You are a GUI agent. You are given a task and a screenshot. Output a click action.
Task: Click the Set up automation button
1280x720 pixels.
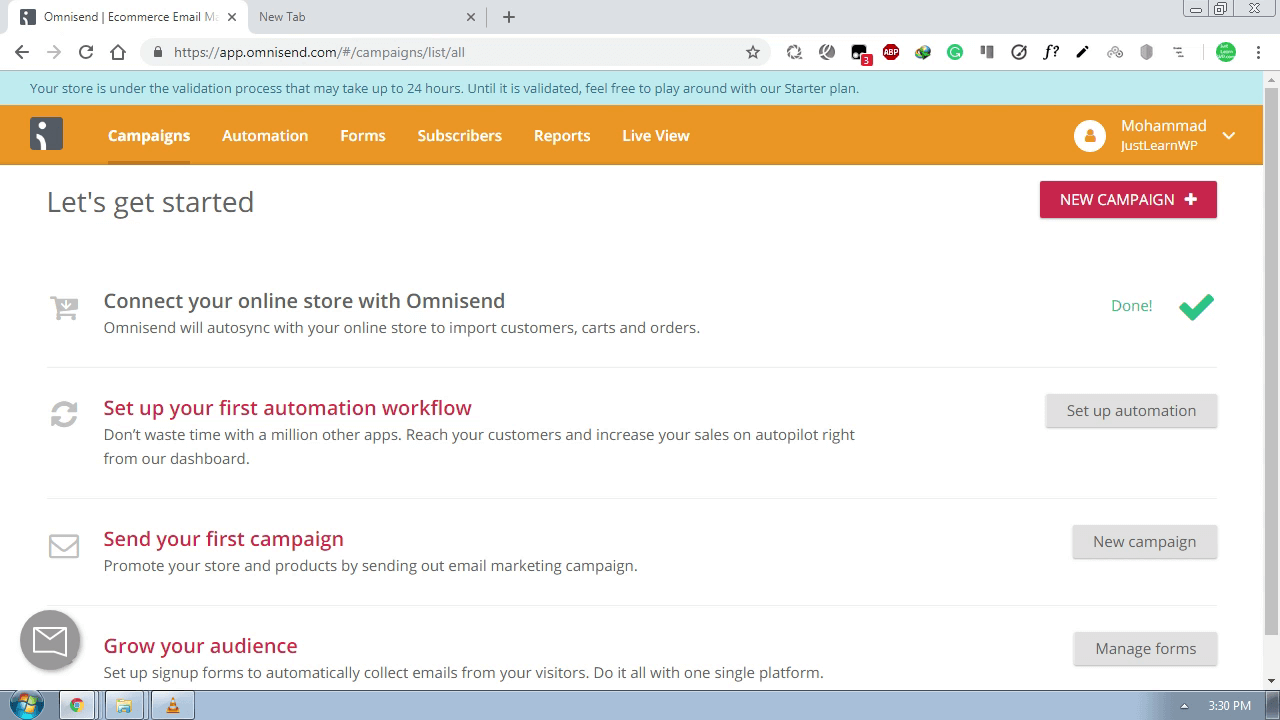tap(1131, 410)
